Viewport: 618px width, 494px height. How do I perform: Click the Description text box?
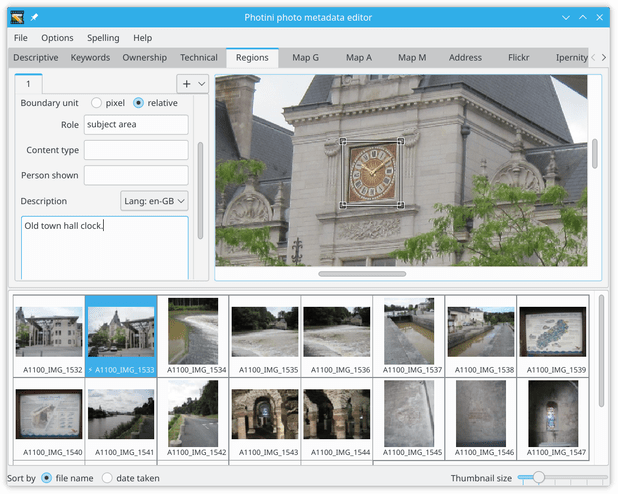[105, 248]
